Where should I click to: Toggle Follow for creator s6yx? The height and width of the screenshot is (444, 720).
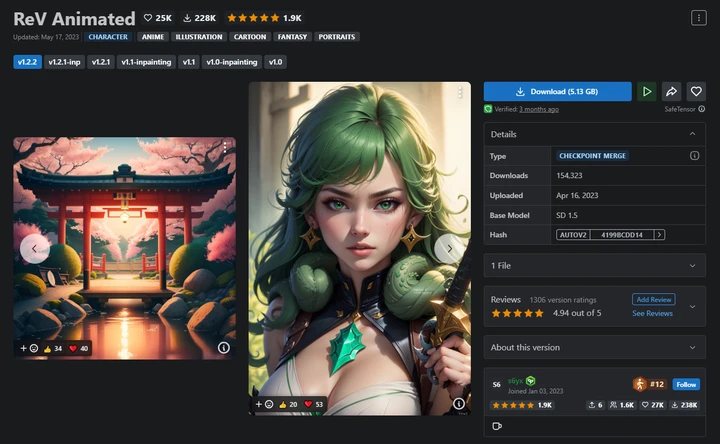point(686,384)
